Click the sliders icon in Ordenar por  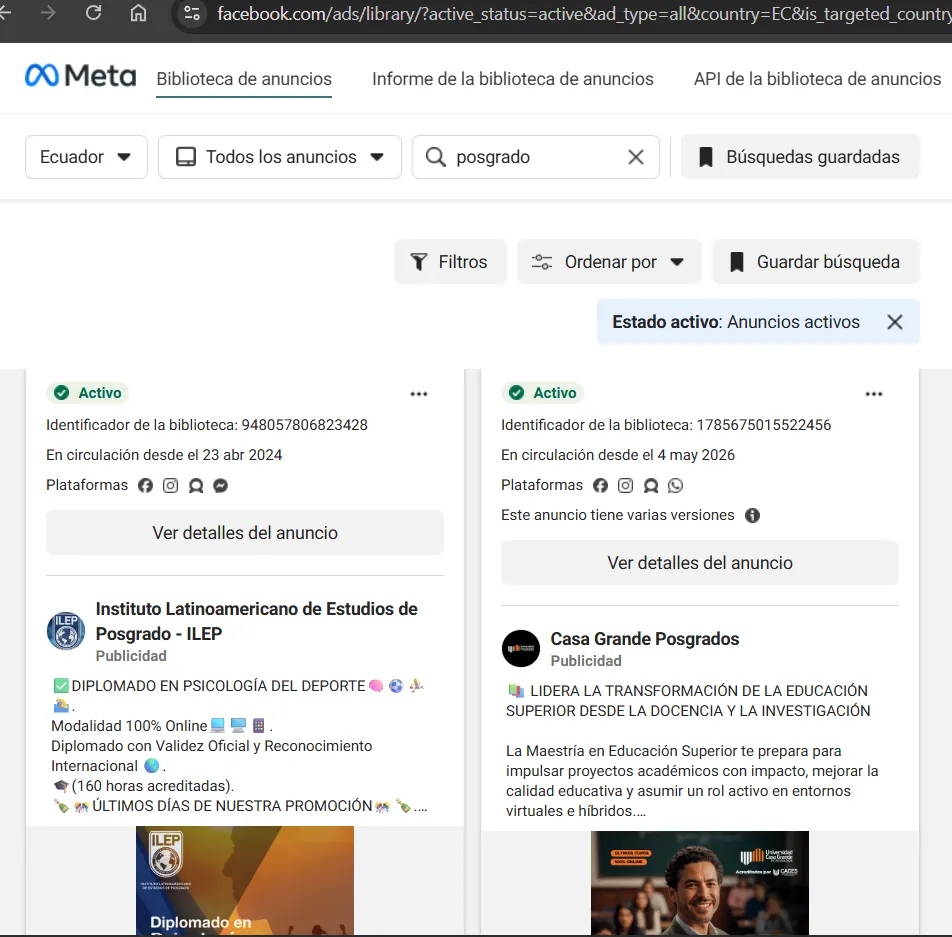click(x=542, y=262)
